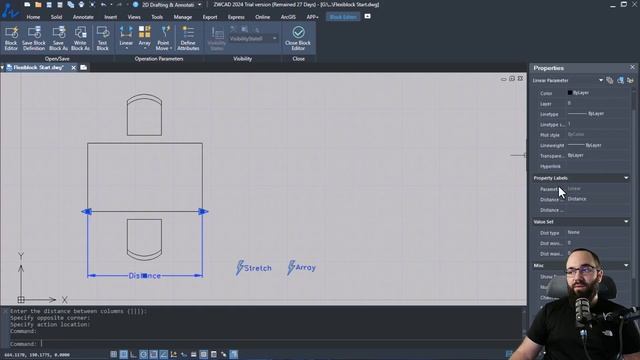Click the Open folder icon in quick access
The image size is (640, 360).
point(38,4)
